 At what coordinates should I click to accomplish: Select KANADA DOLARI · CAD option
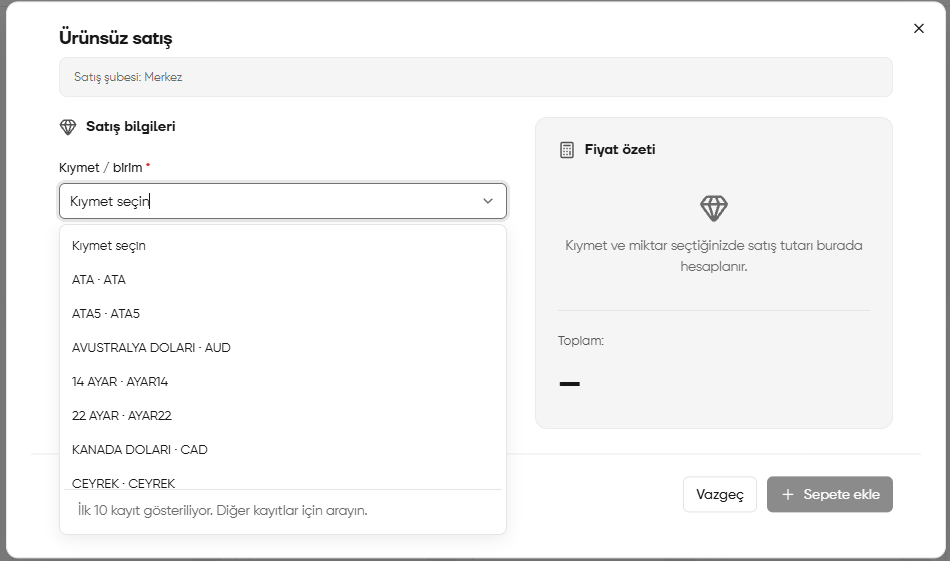coord(282,450)
